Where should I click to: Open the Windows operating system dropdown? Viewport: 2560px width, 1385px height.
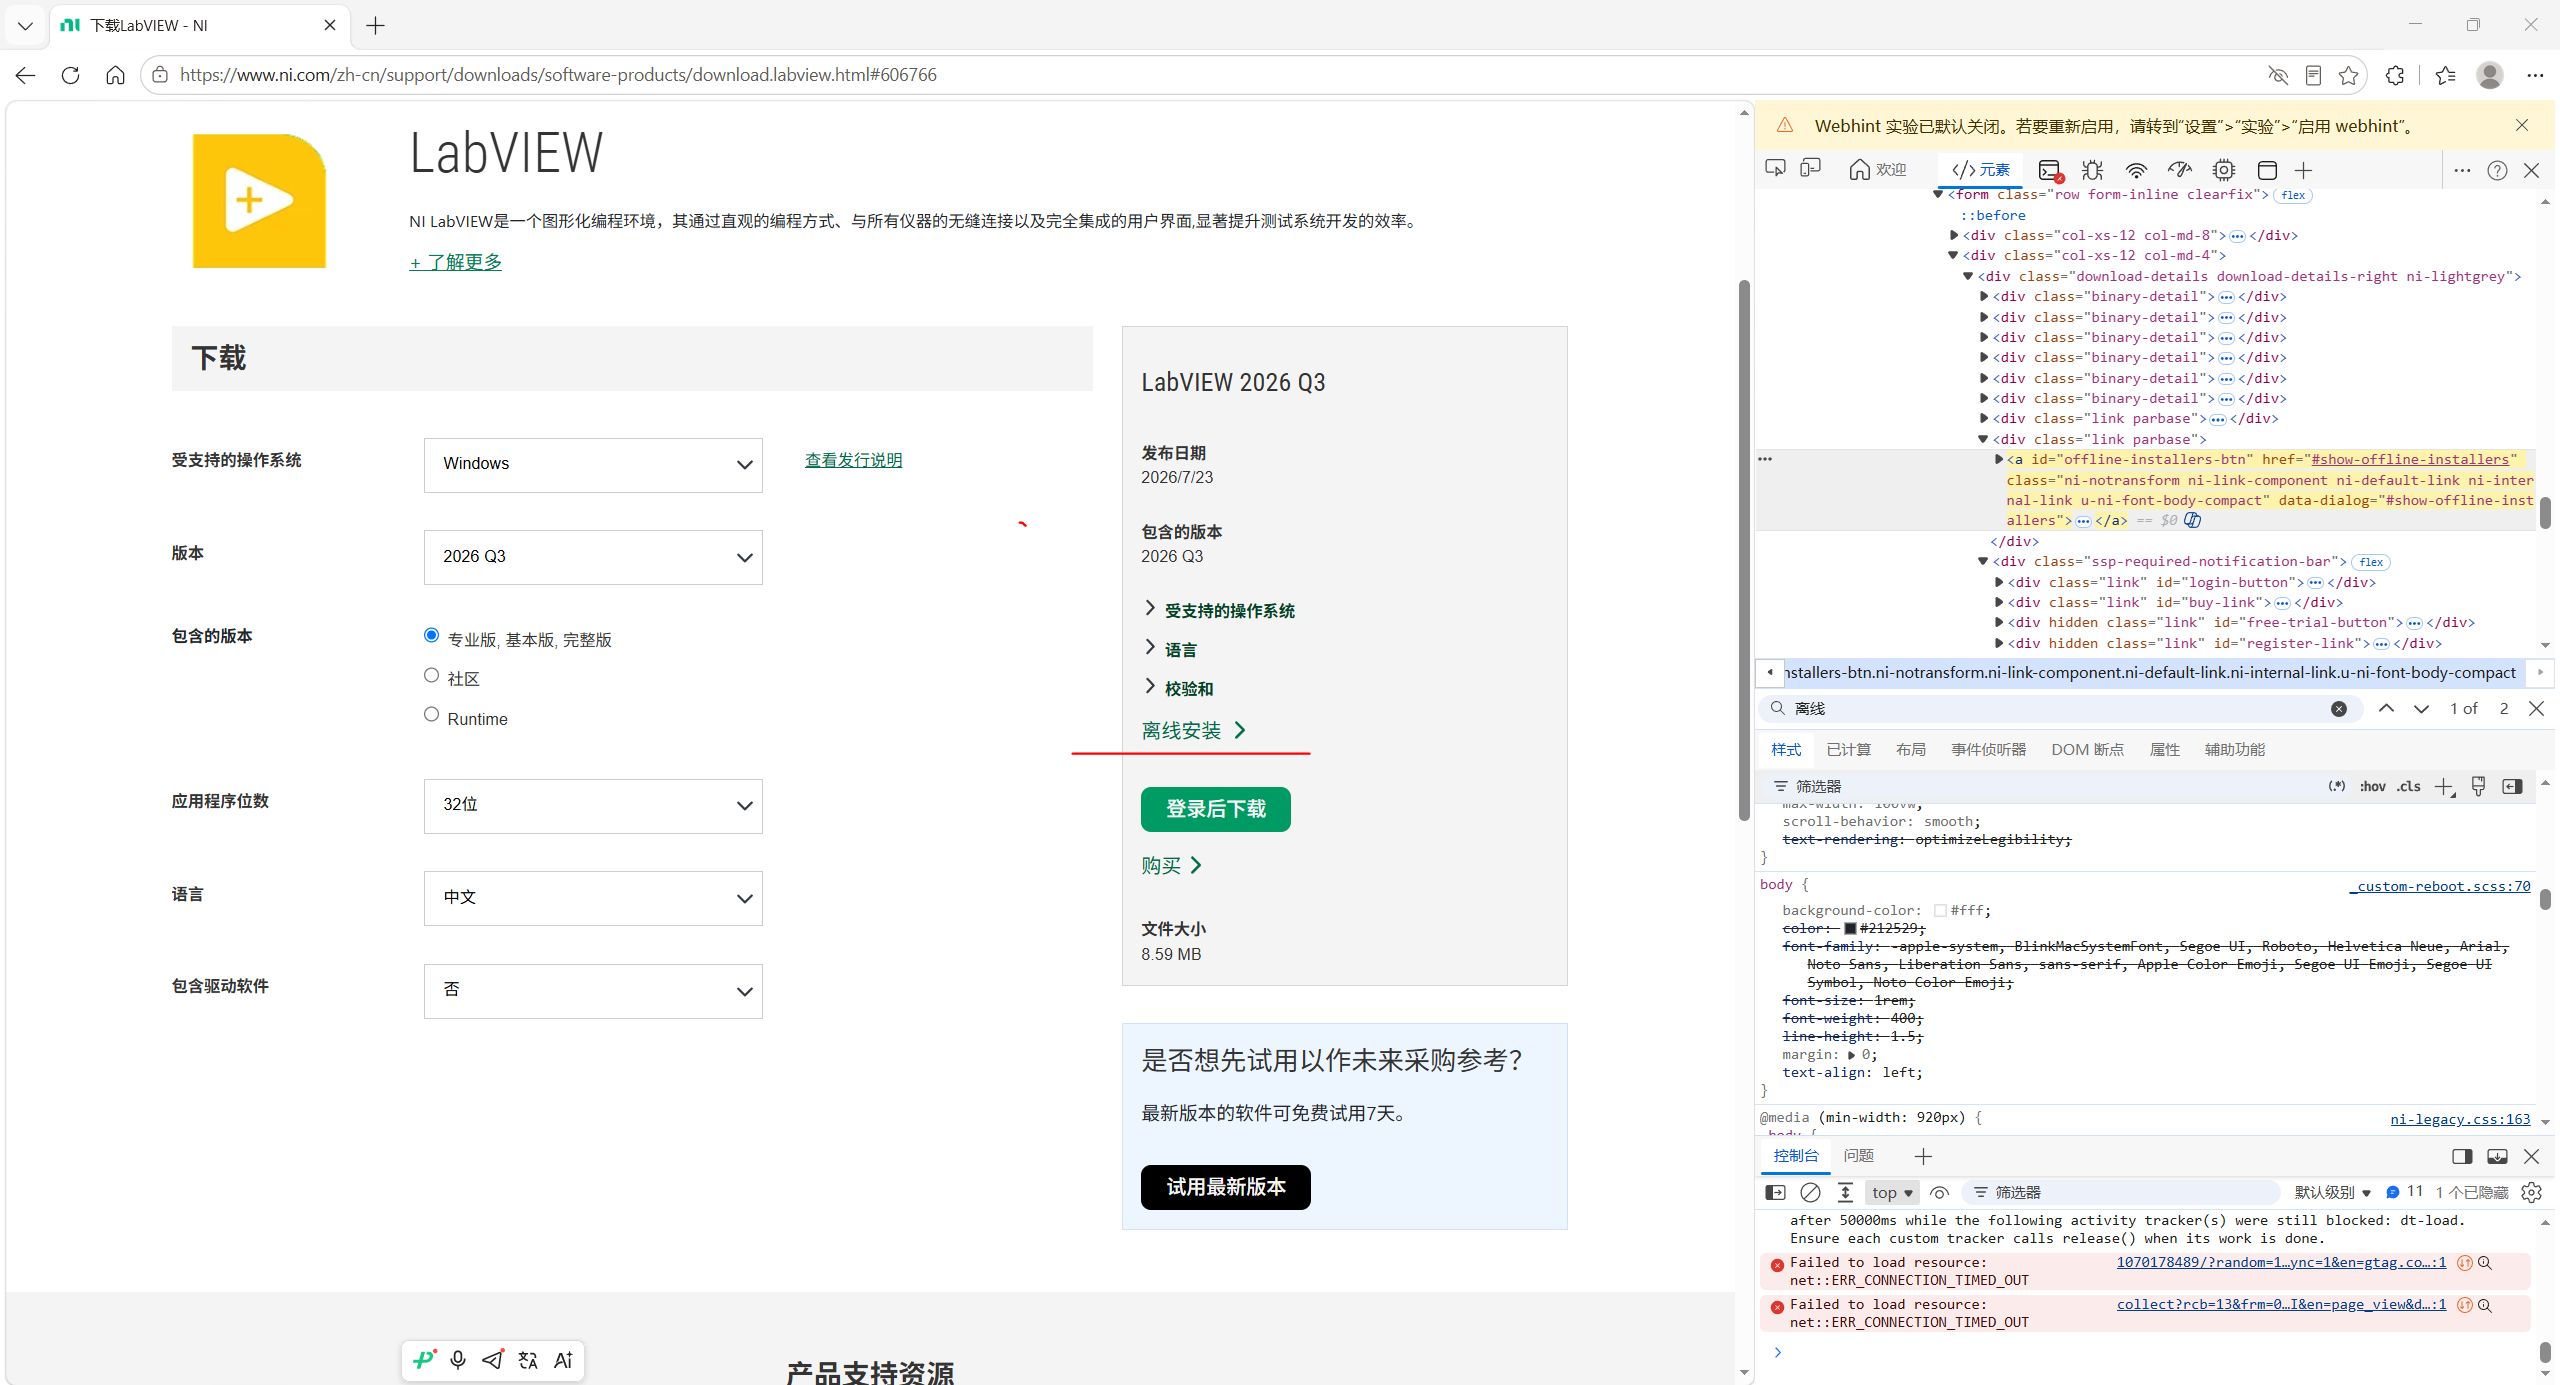tap(593, 465)
